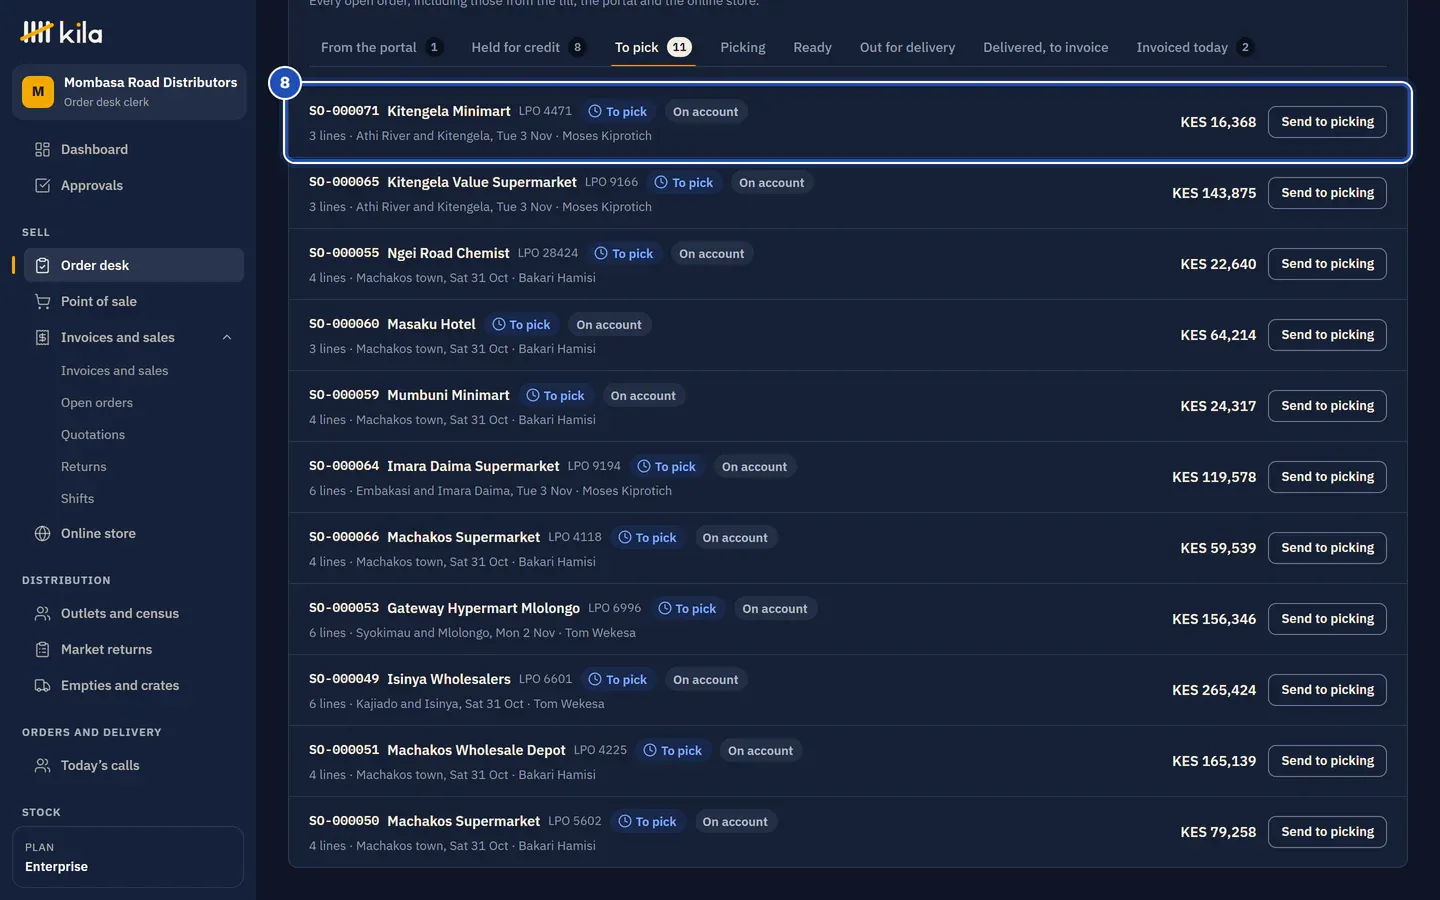The image size is (1440, 900).
Task: Click the Kila logo
Action: (x=61, y=33)
